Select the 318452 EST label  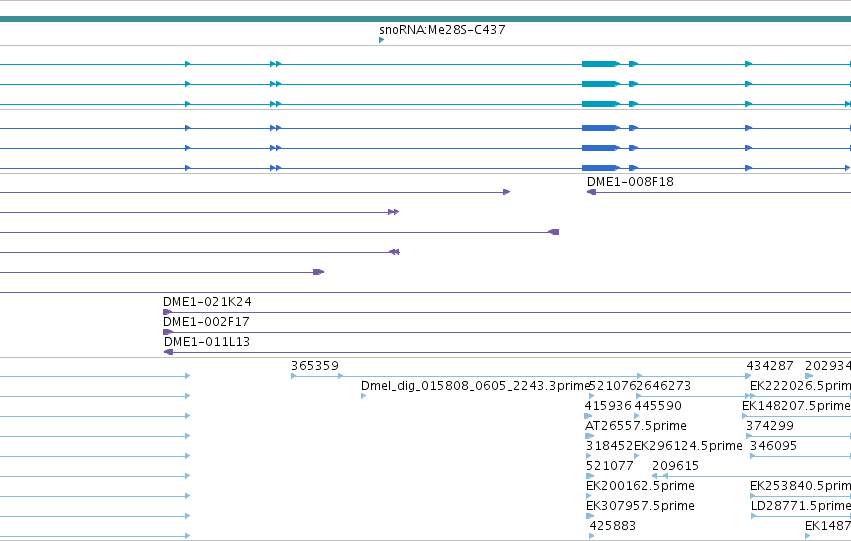coord(609,446)
